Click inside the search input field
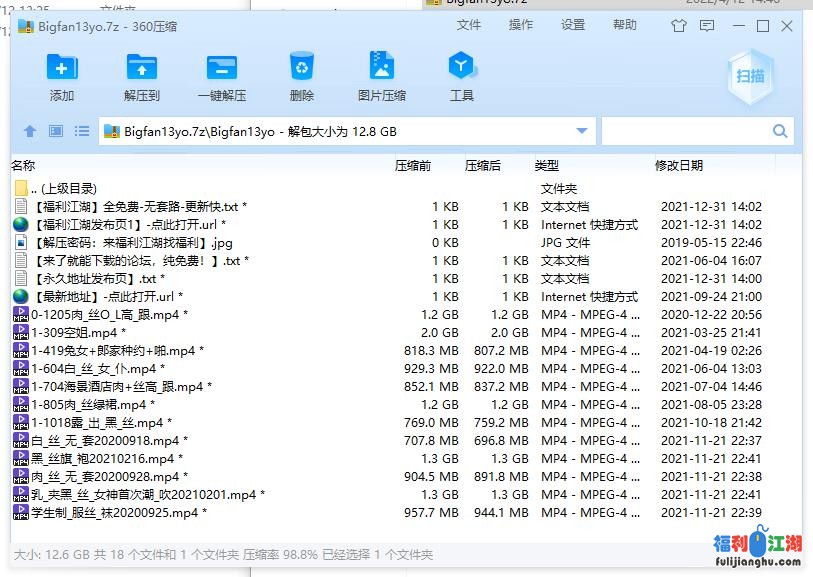Image resolution: width=813 pixels, height=577 pixels. (685, 131)
